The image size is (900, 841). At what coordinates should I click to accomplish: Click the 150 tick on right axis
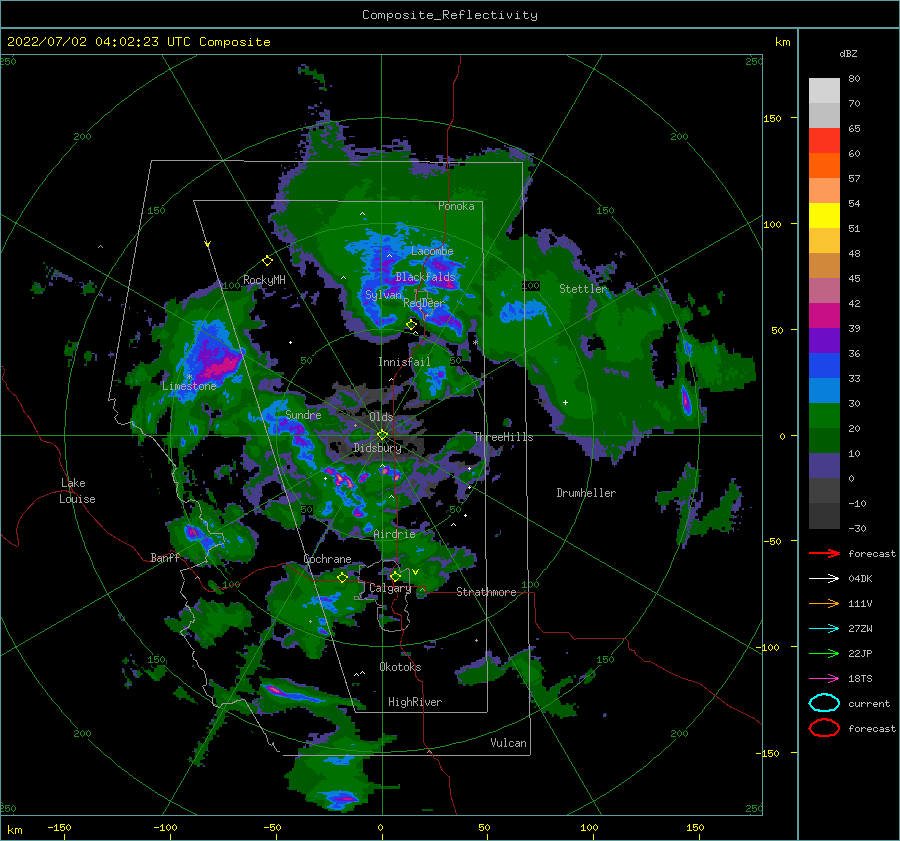coord(772,118)
